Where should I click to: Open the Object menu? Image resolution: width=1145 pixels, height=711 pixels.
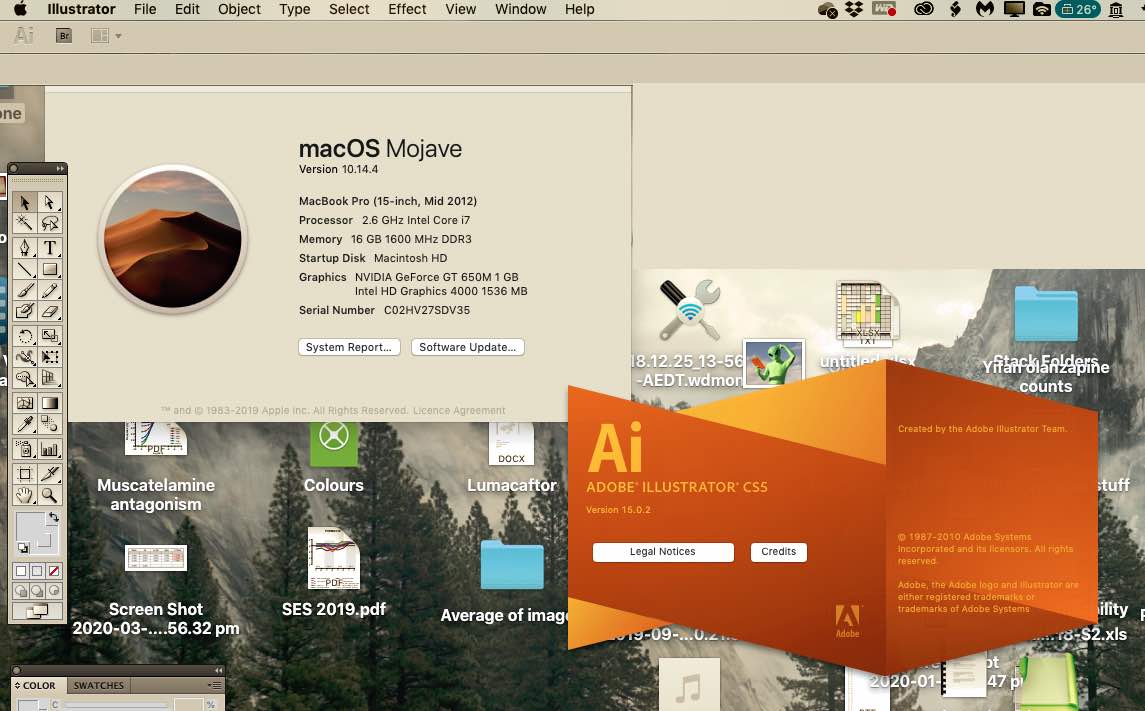click(x=239, y=9)
